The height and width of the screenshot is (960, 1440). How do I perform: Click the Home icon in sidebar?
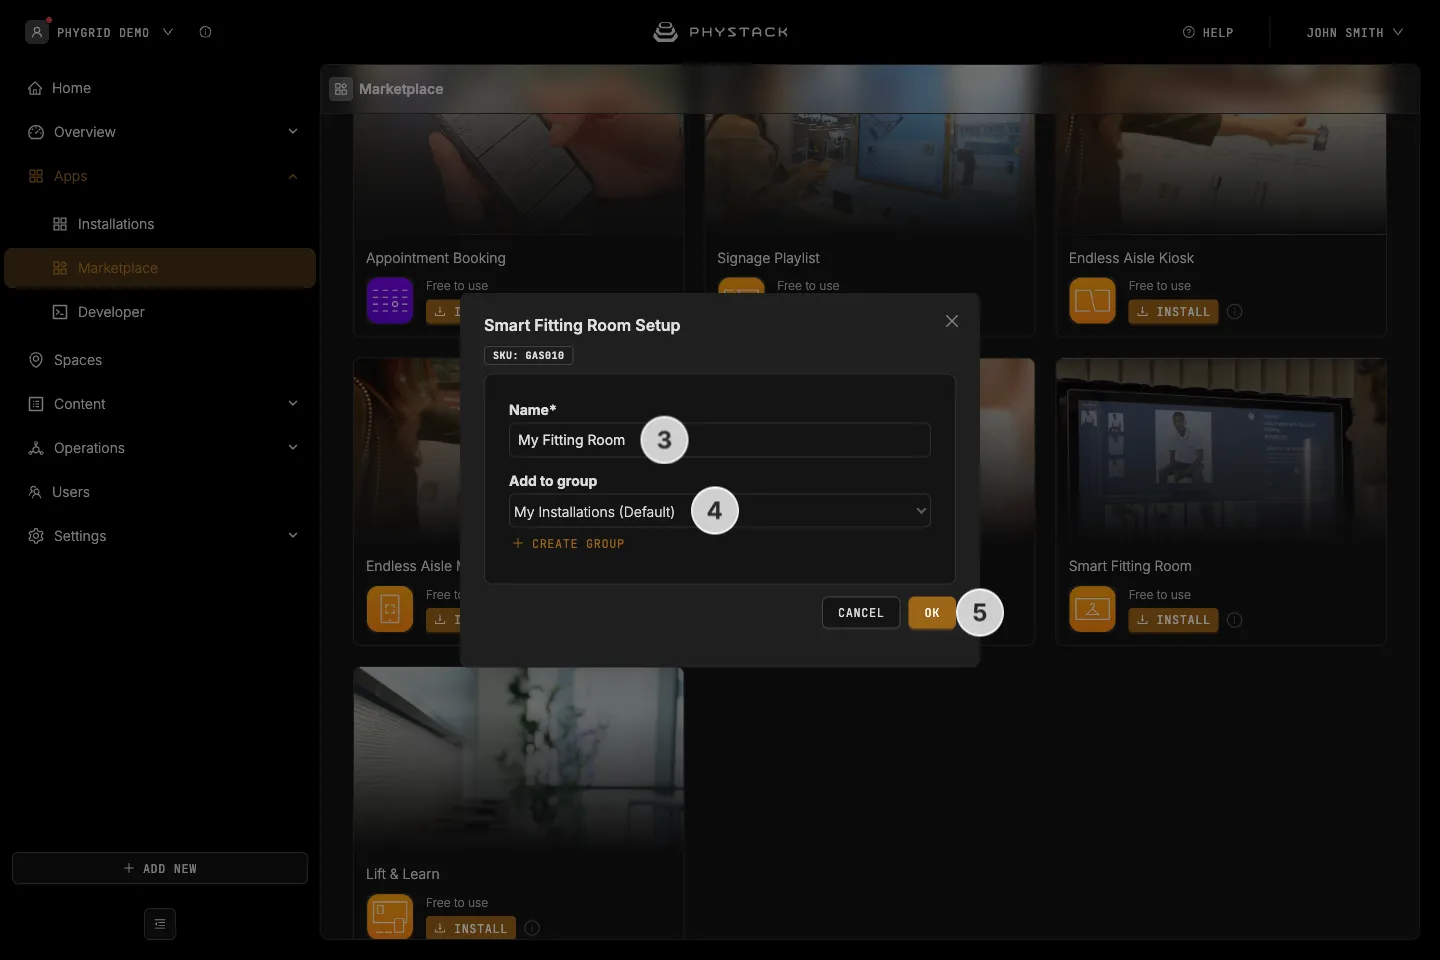click(x=36, y=88)
